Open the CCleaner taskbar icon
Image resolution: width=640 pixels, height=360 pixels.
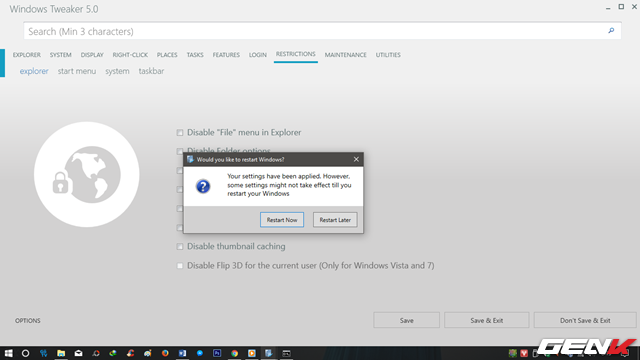coord(130,353)
